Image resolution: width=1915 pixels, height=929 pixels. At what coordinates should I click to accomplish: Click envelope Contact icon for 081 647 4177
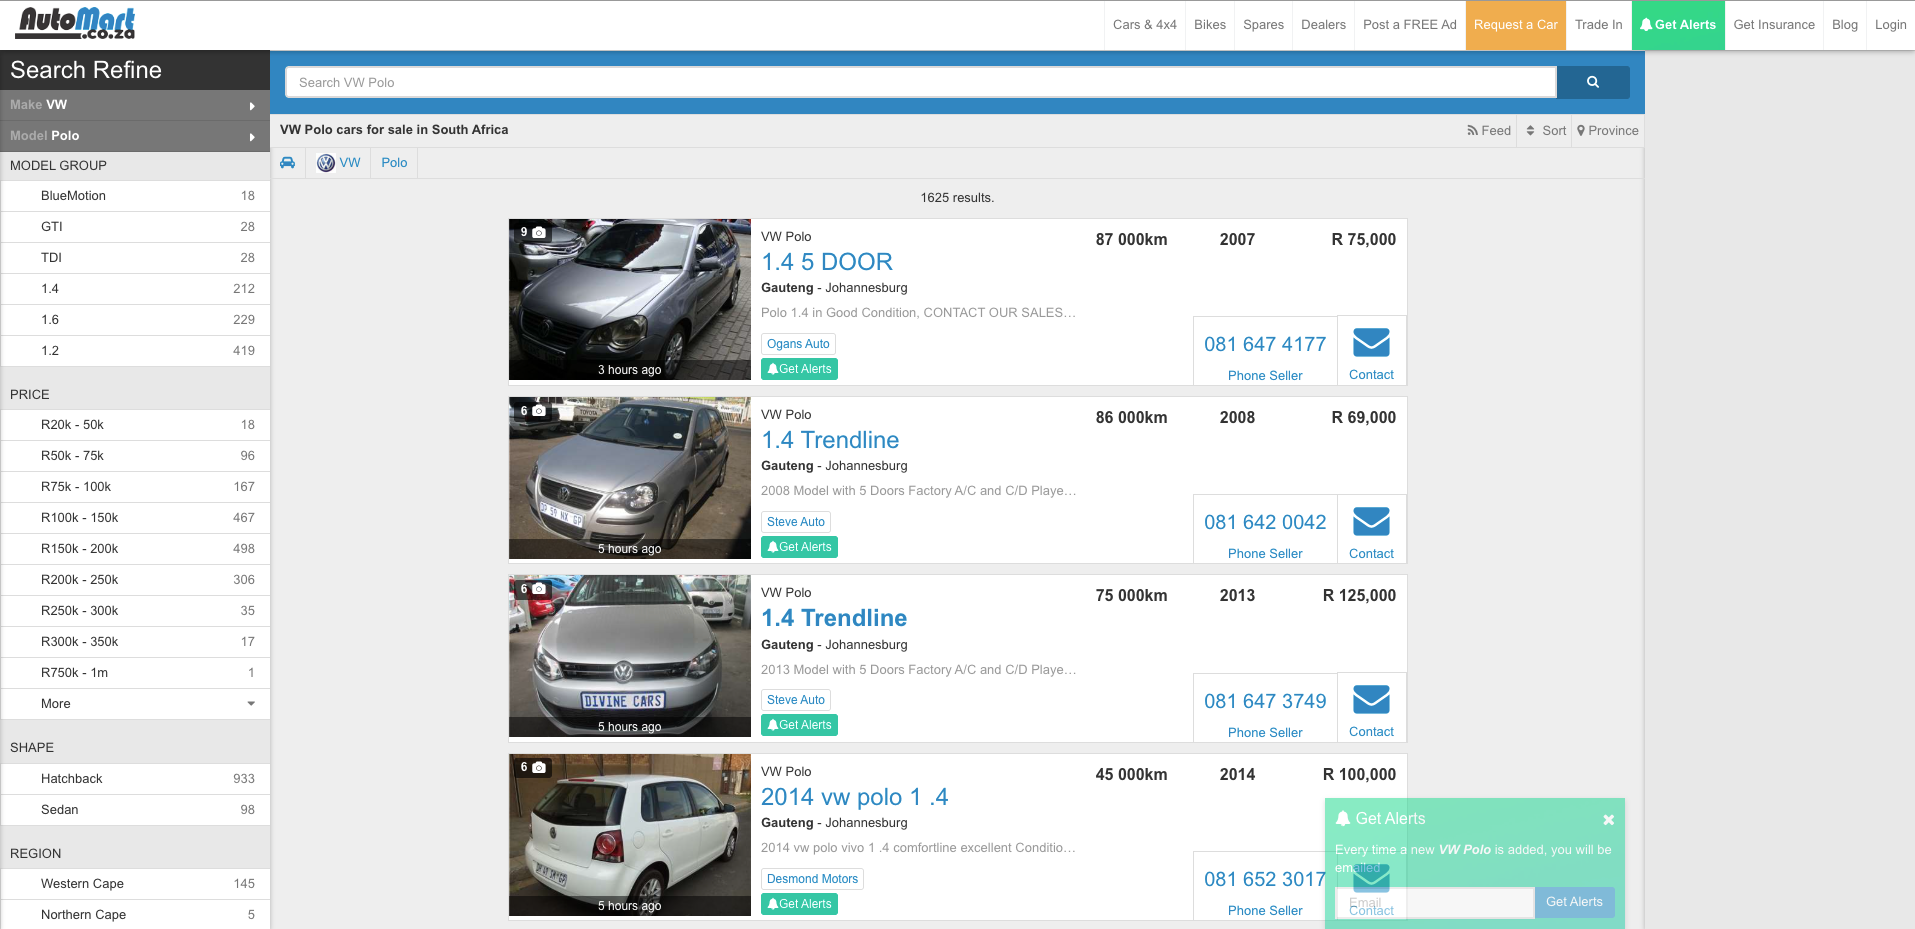(x=1371, y=343)
